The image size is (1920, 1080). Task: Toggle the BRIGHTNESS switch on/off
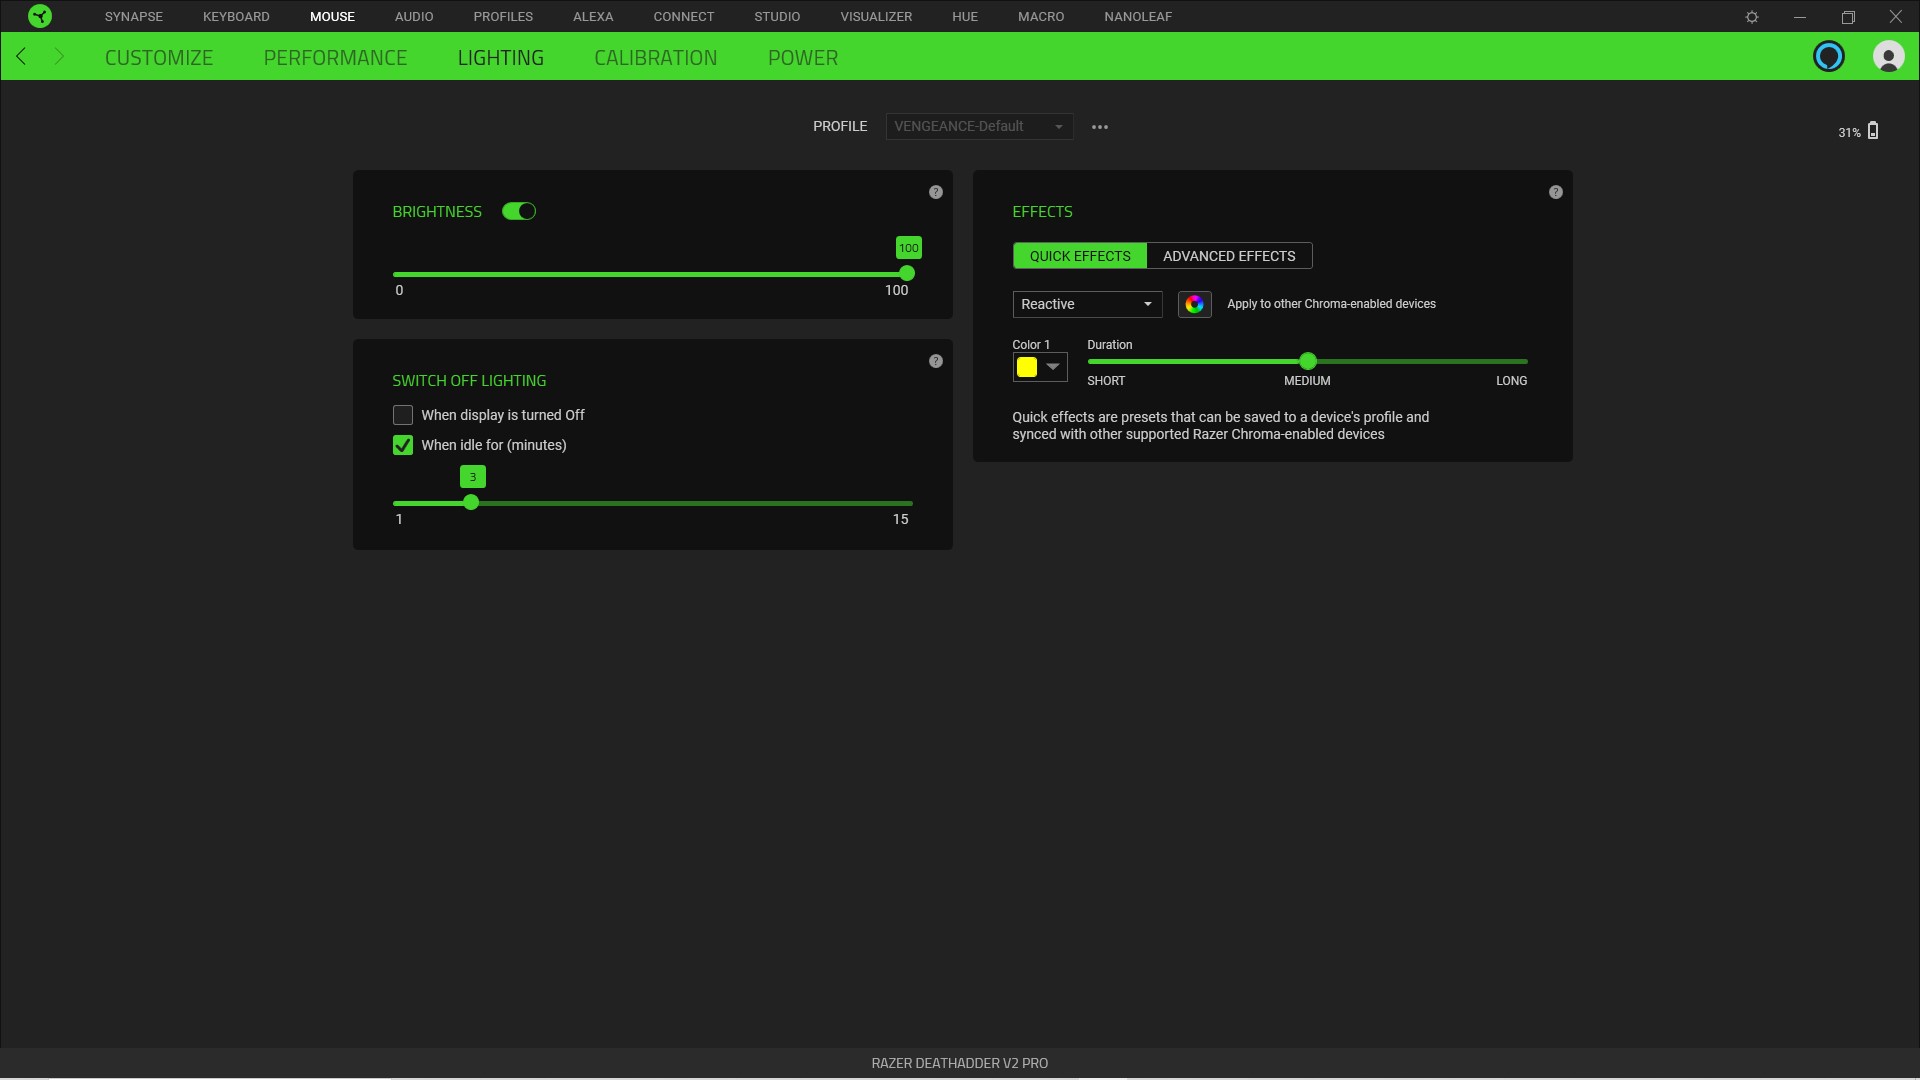pos(520,211)
